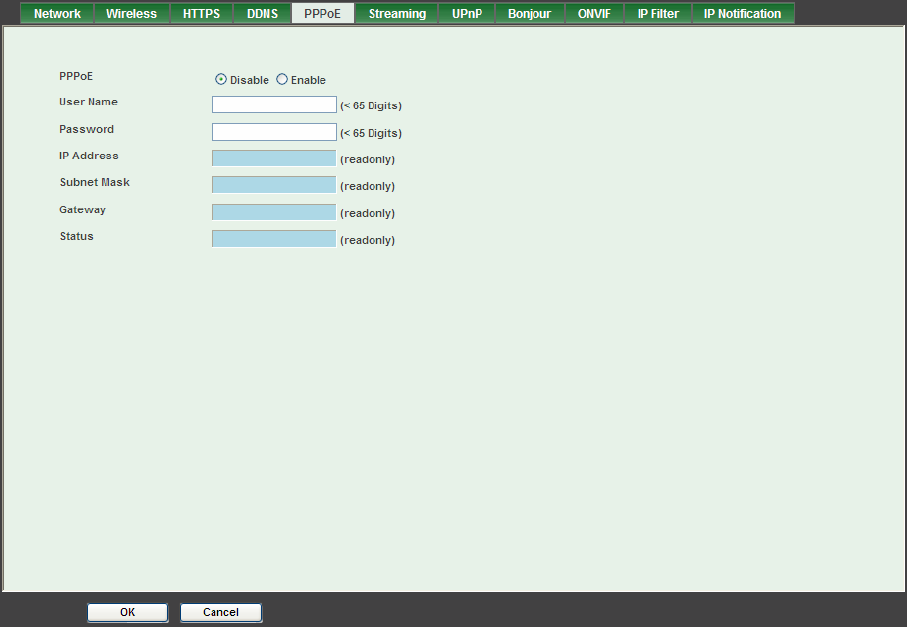Switch to the UPnP tab
The image size is (907, 627).
(467, 13)
